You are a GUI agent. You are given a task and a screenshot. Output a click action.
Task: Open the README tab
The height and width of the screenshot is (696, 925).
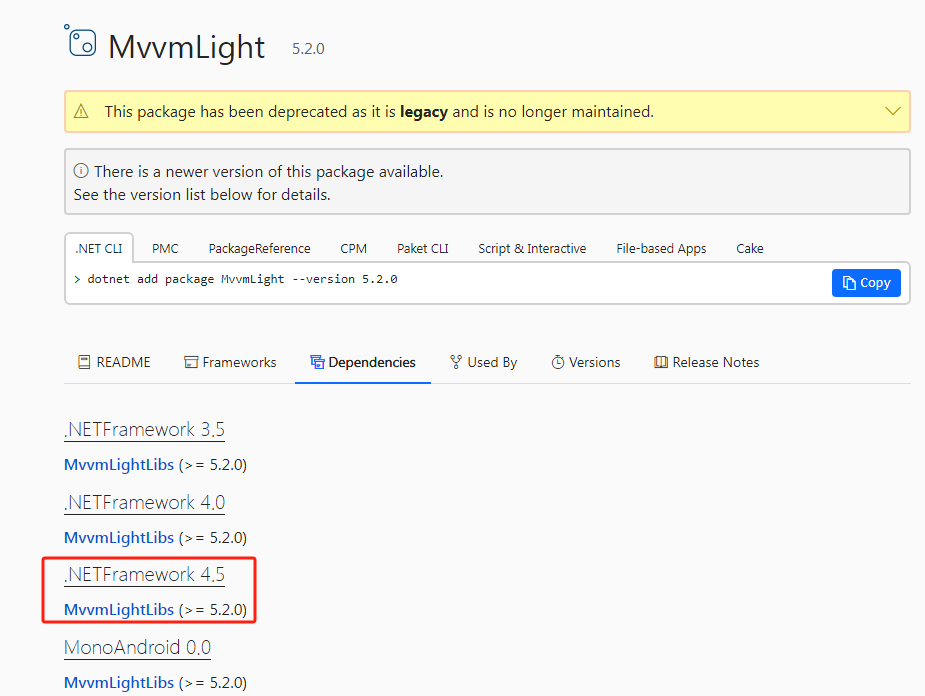click(x=114, y=362)
